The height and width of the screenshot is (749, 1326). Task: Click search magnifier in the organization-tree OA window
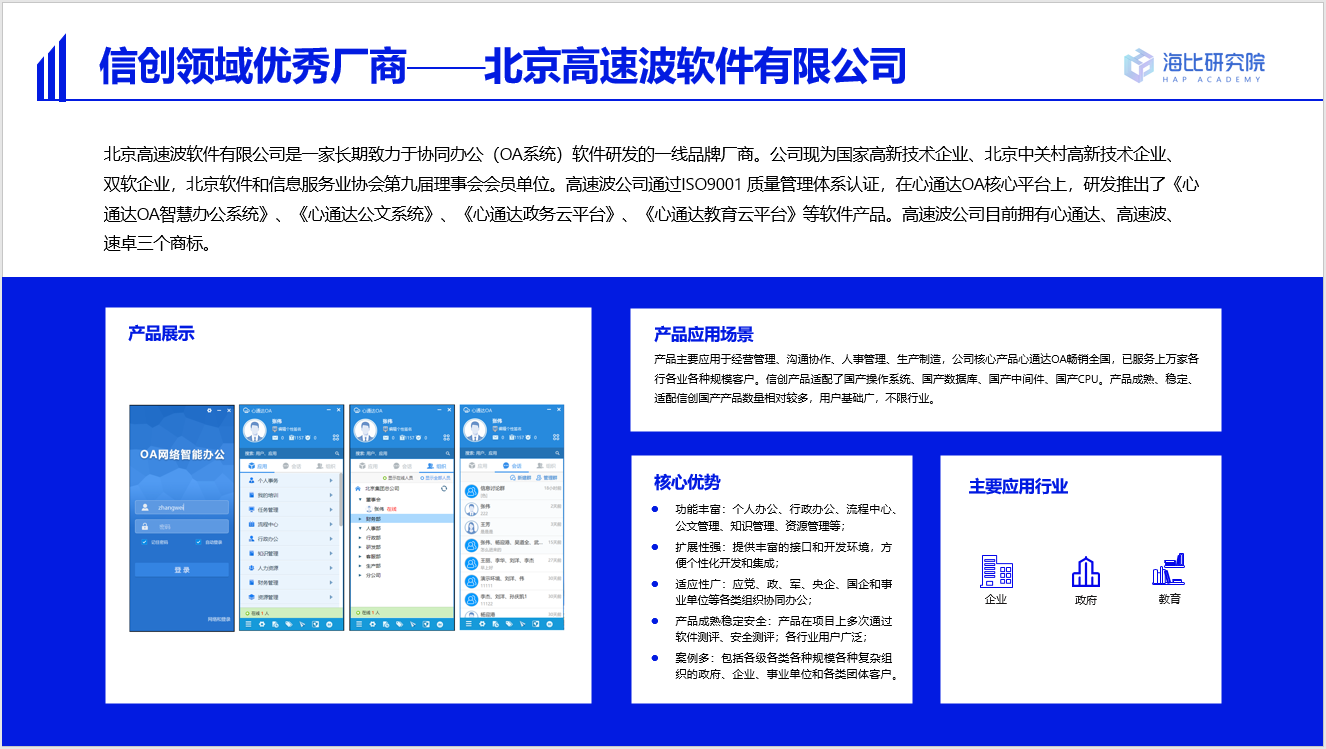(448, 454)
